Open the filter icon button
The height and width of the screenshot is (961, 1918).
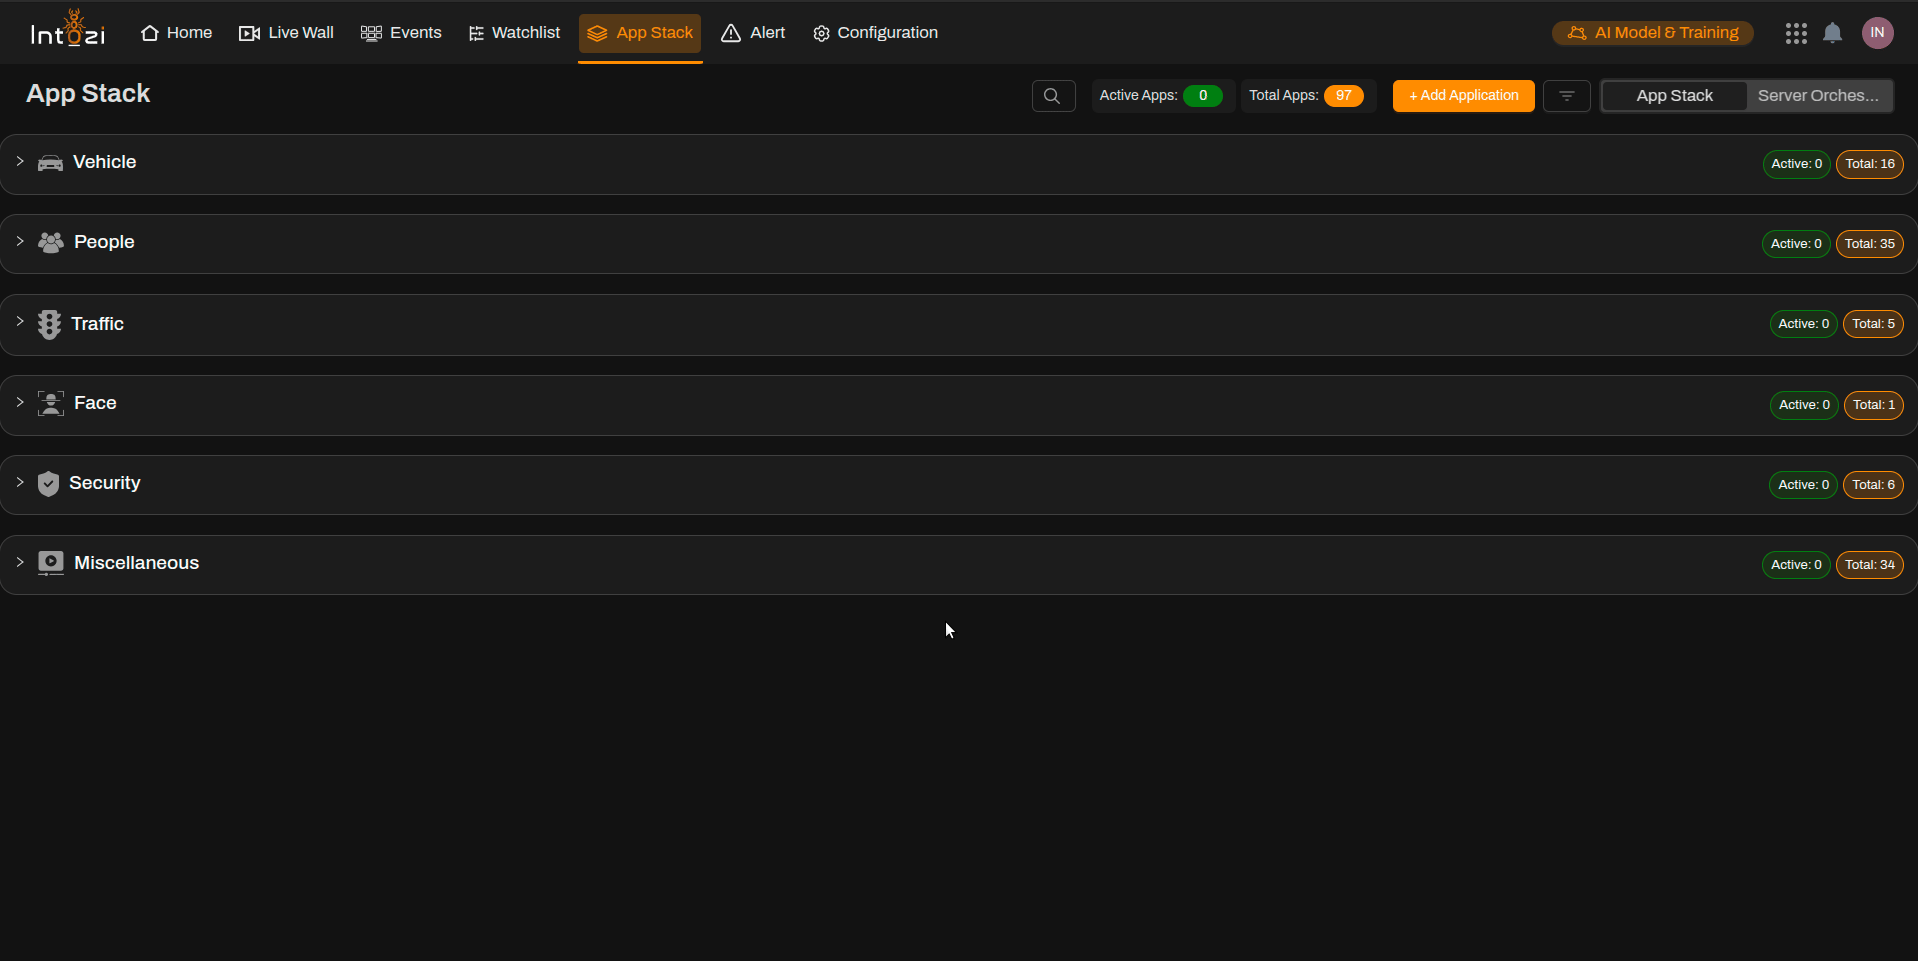click(1566, 96)
